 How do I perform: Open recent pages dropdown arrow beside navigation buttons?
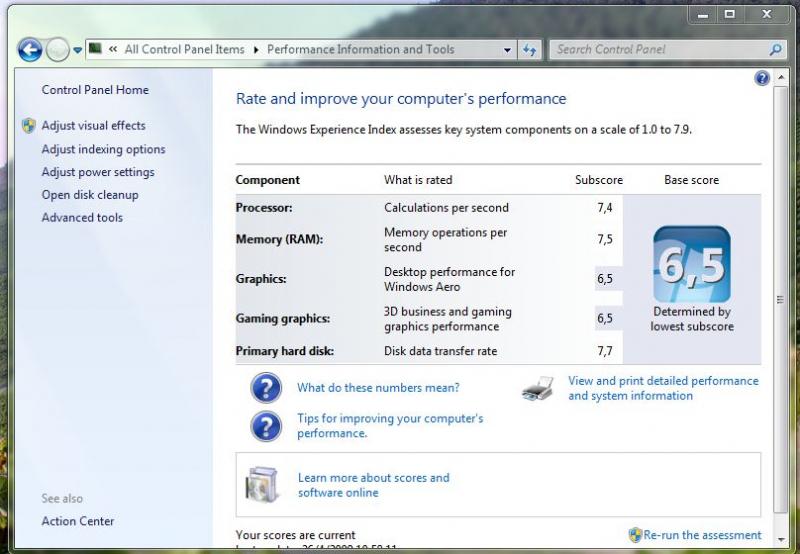[77, 50]
